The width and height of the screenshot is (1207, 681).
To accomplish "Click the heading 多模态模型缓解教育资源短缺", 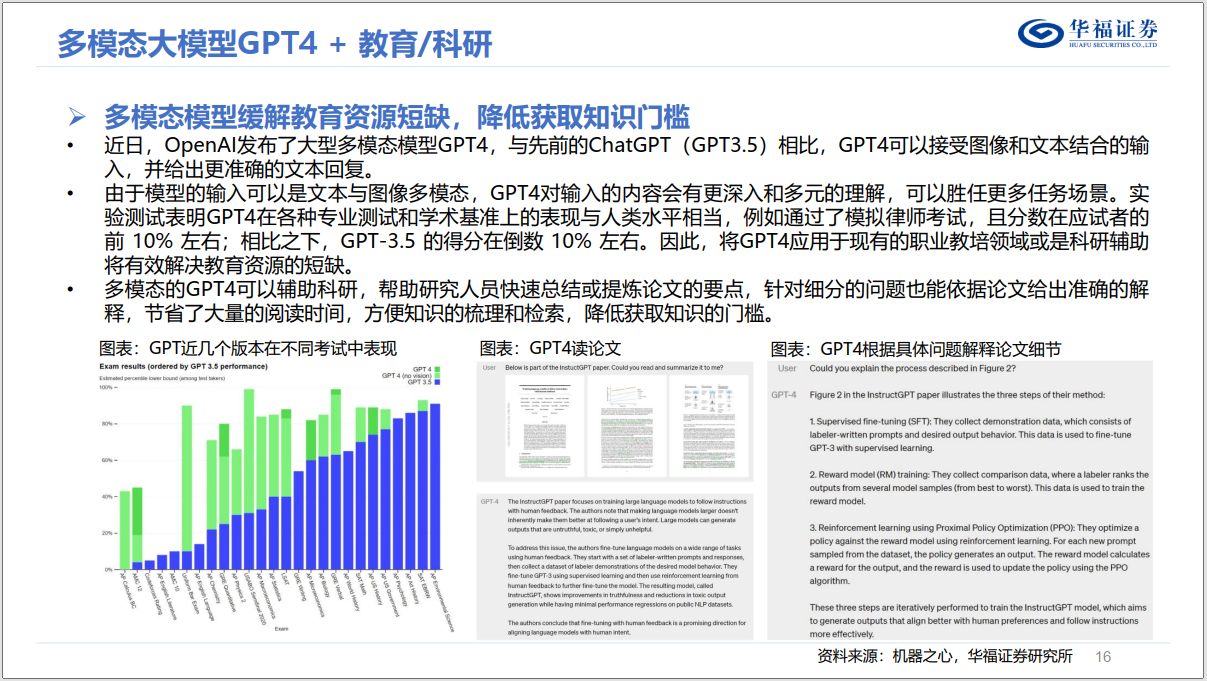I will 282,116.
